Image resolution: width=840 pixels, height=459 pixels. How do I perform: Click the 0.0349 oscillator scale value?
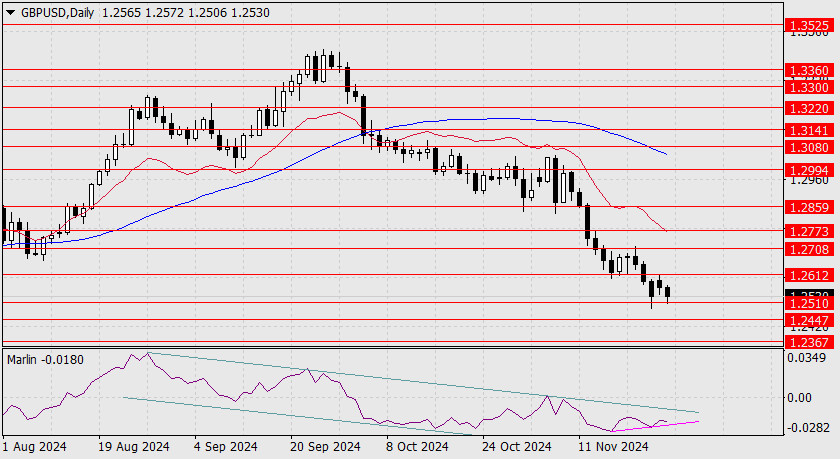pos(806,357)
